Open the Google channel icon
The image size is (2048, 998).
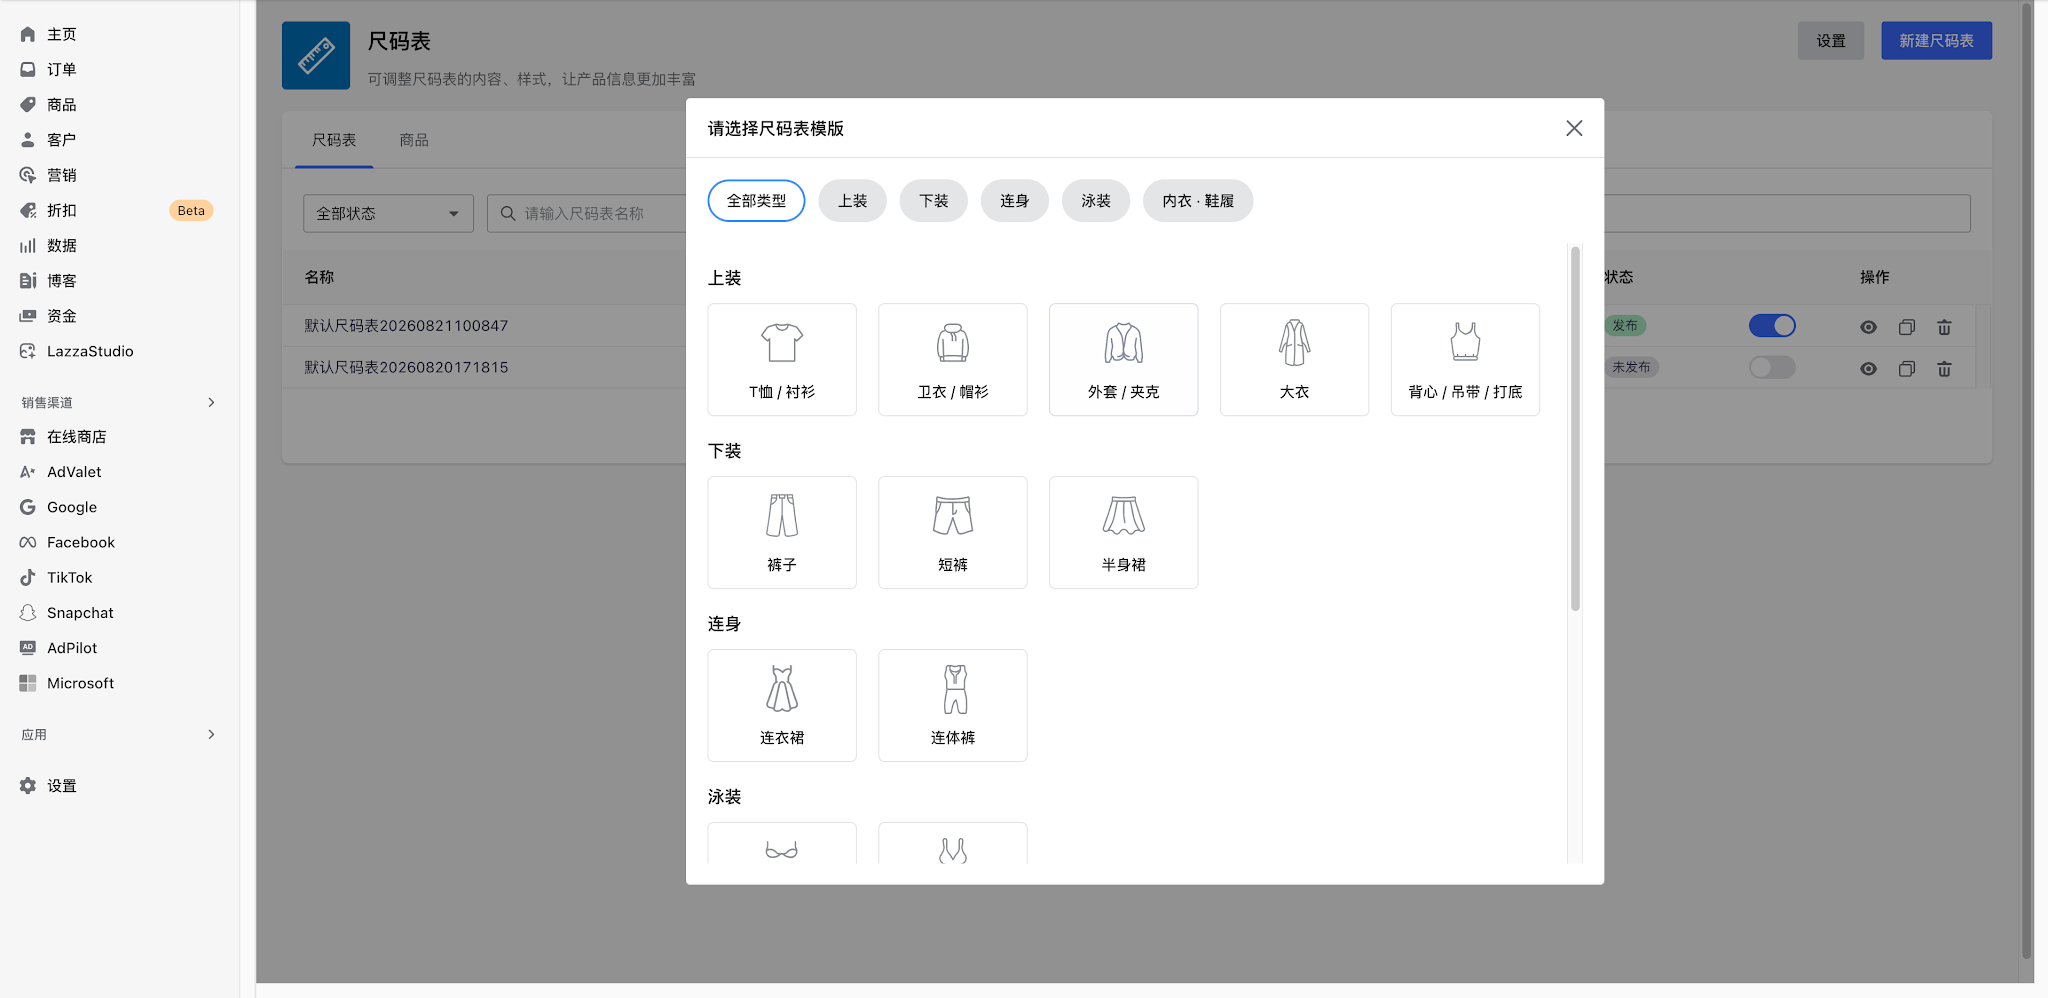[28, 507]
